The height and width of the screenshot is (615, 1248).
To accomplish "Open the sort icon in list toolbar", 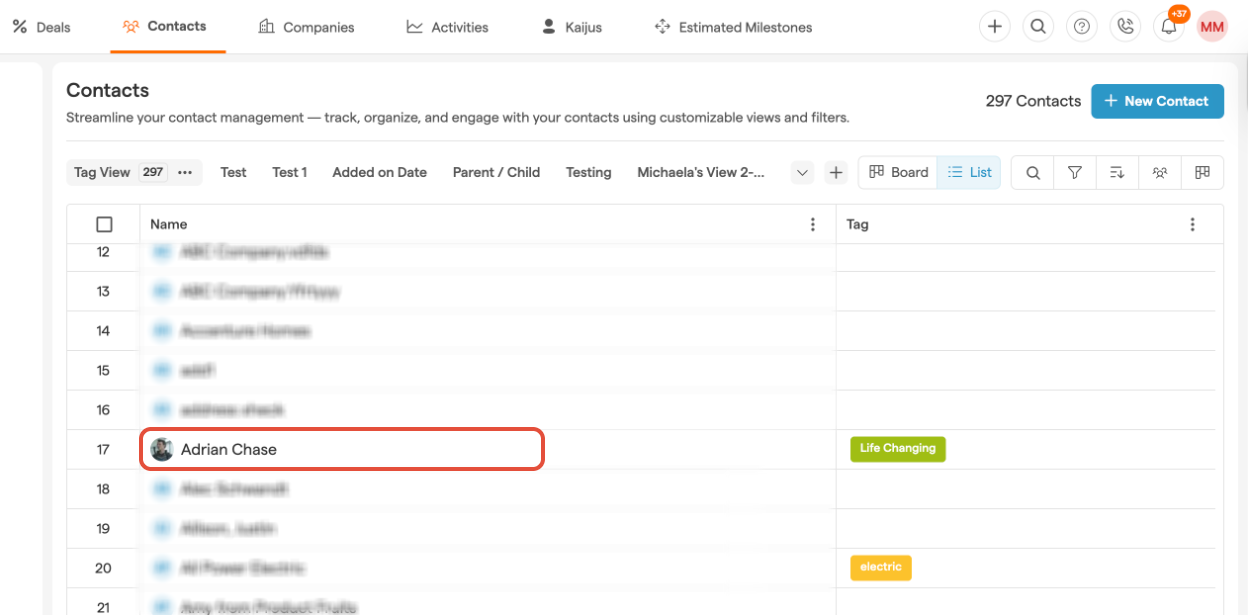I will 1117,172.
